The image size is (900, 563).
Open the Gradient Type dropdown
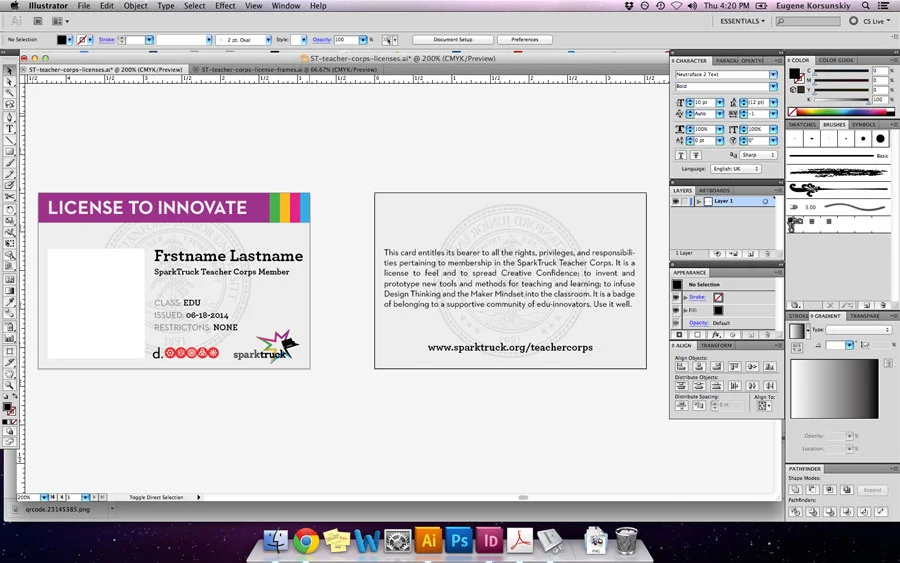pos(859,330)
